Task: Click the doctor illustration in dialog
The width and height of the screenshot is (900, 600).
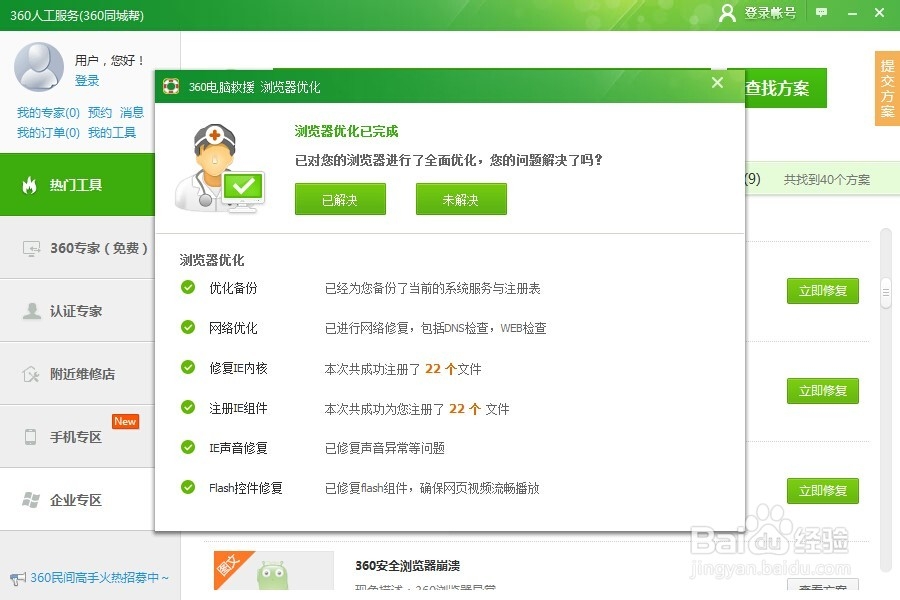Action: pyautogui.click(x=219, y=168)
